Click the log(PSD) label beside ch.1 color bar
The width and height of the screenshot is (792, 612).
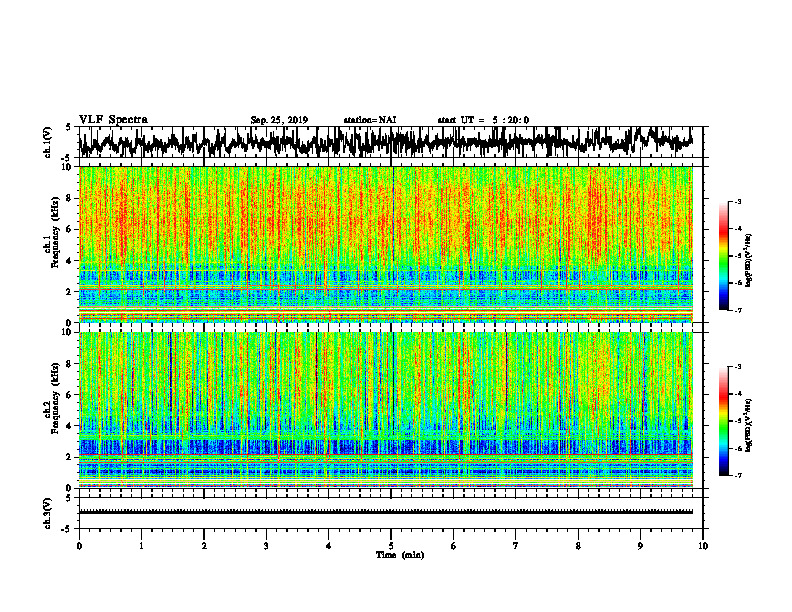tap(749, 260)
